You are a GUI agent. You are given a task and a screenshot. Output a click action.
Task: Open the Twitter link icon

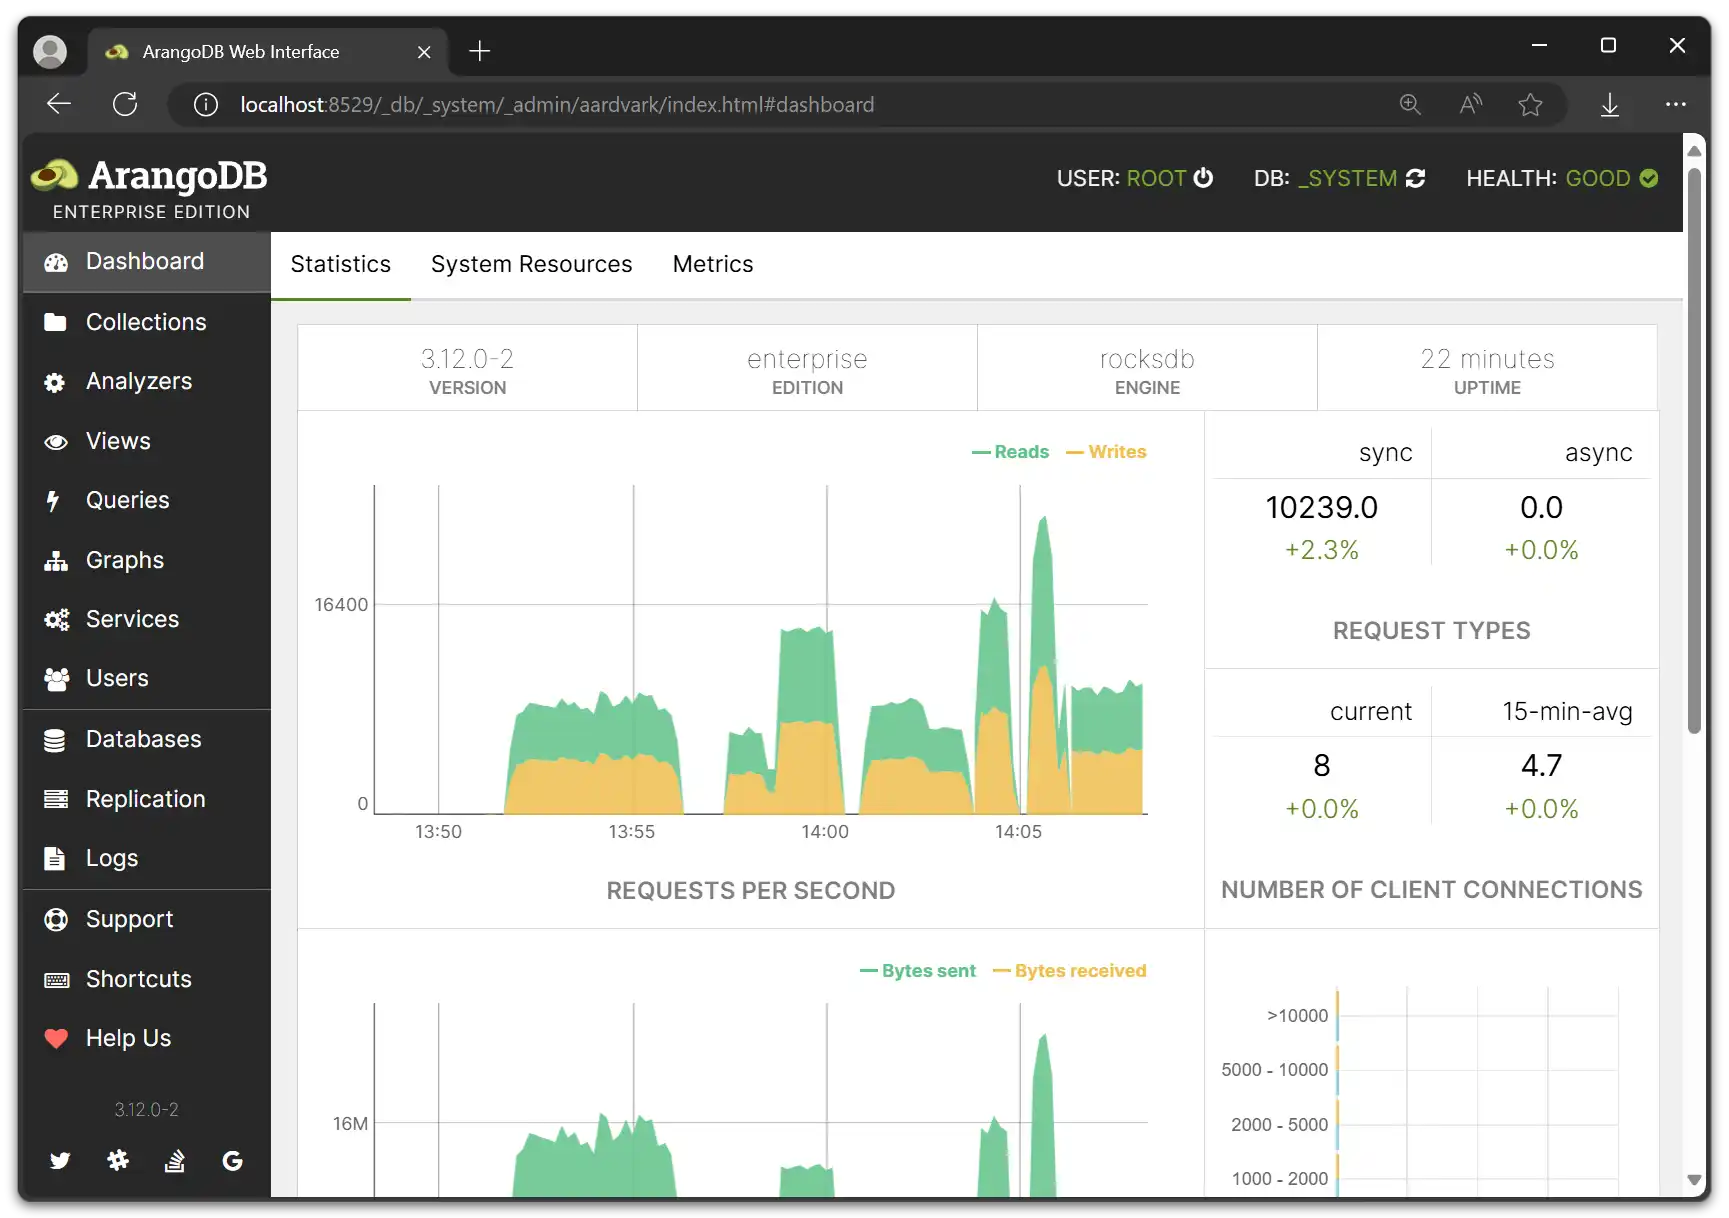pos(60,1160)
